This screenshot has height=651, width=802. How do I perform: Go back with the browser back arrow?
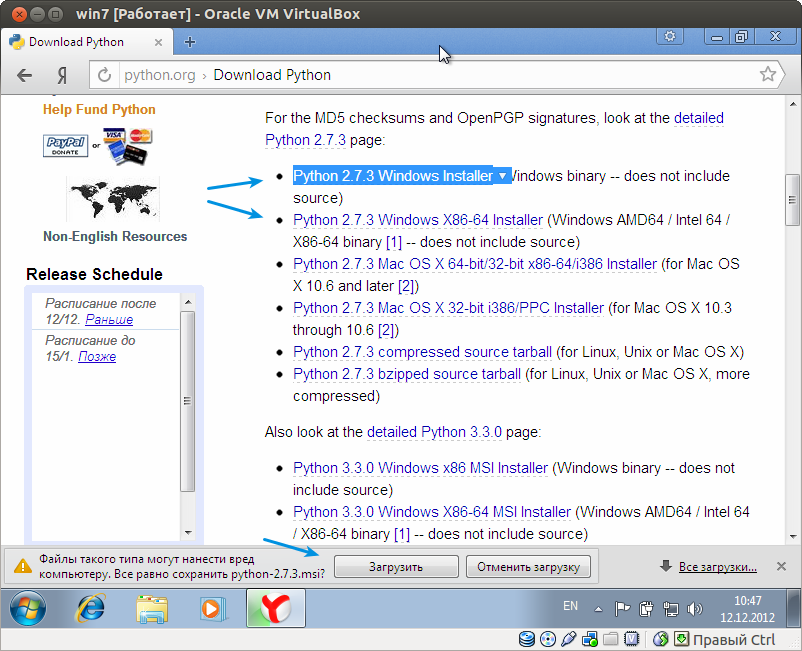[25, 75]
